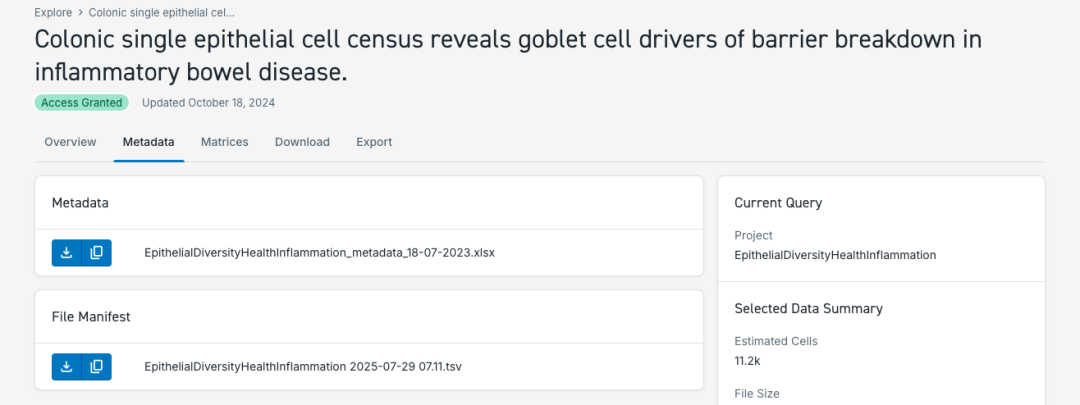The height and width of the screenshot is (405, 1080).
Task: Copy the metadata xlsx file link
Action: click(x=97, y=253)
